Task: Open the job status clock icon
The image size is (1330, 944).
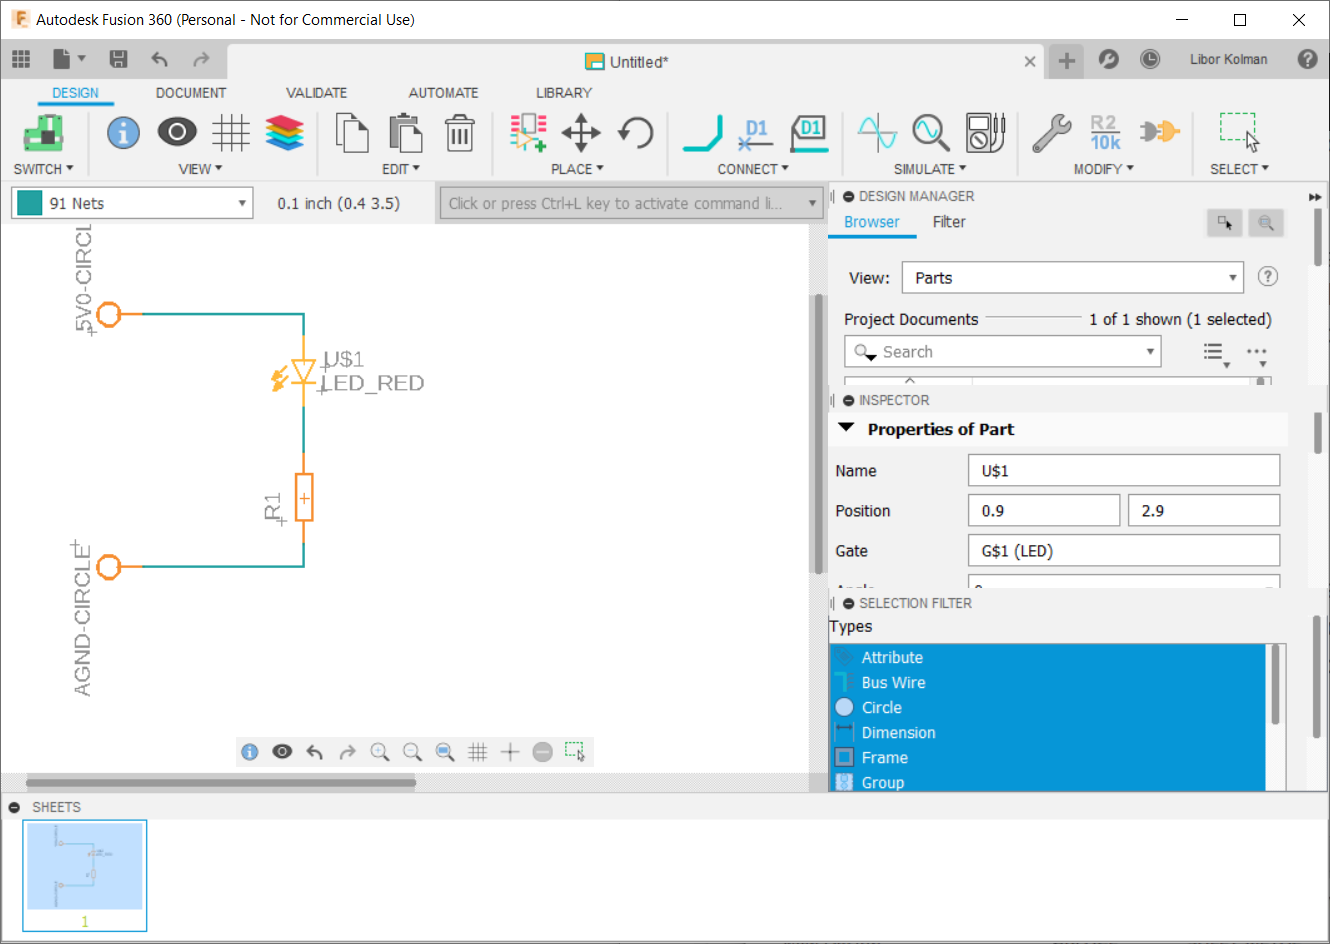Action: (x=1150, y=59)
